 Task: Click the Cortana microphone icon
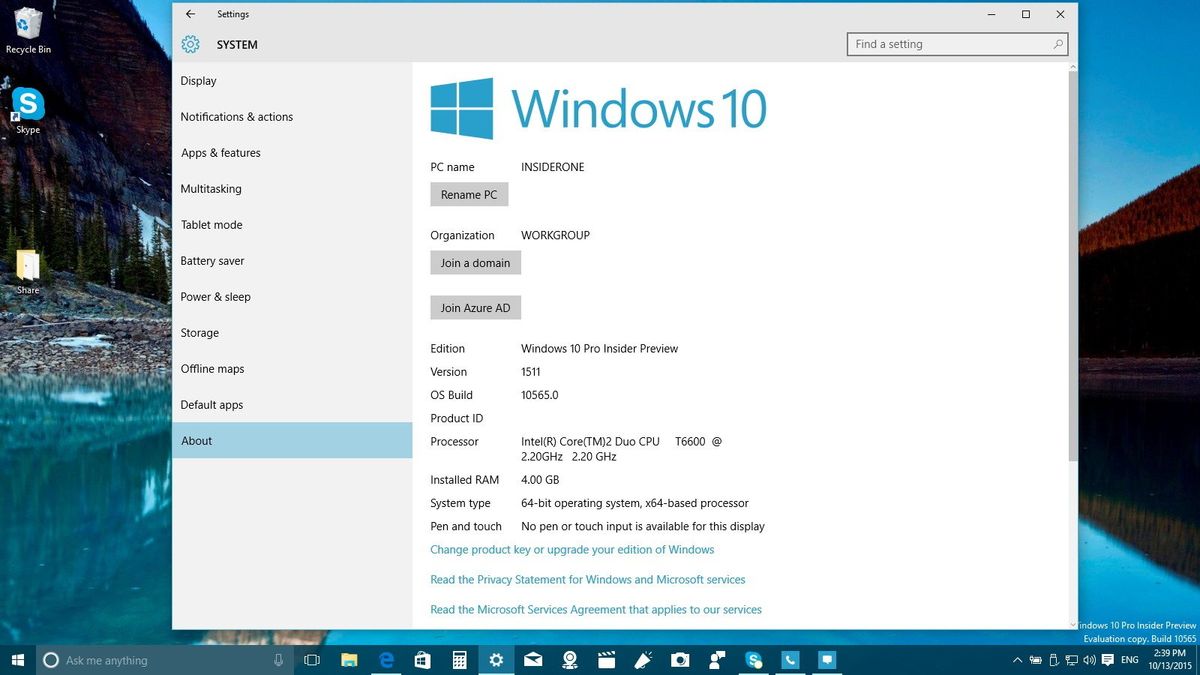coord(277,660)
